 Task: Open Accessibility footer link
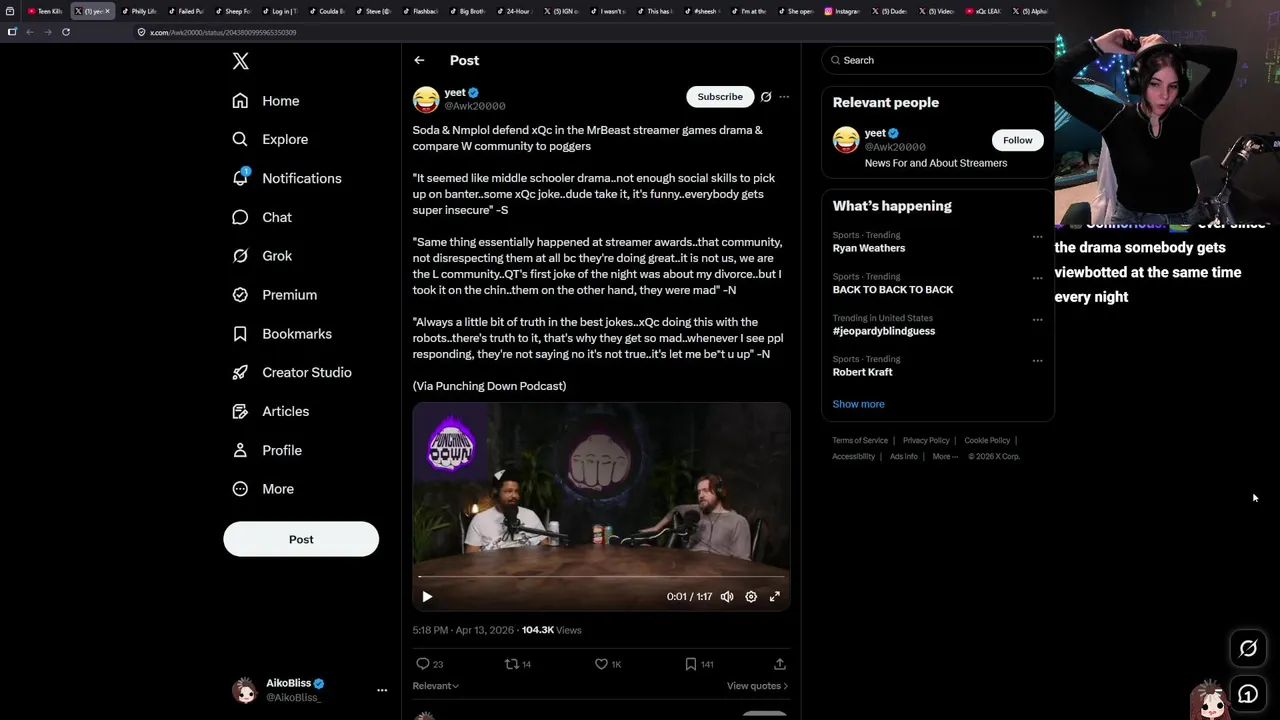coord(853,456)
